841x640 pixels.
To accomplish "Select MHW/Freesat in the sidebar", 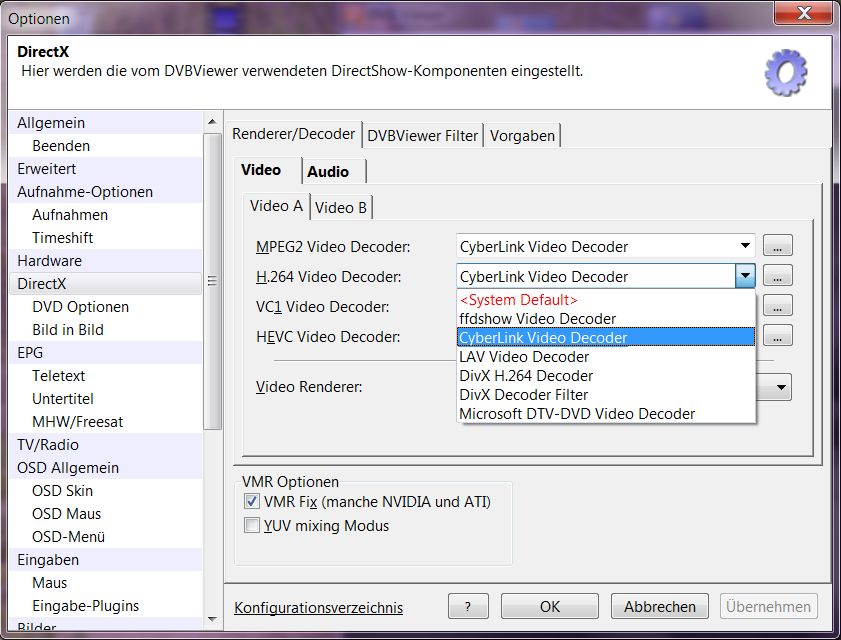I will tap(106, 422).
